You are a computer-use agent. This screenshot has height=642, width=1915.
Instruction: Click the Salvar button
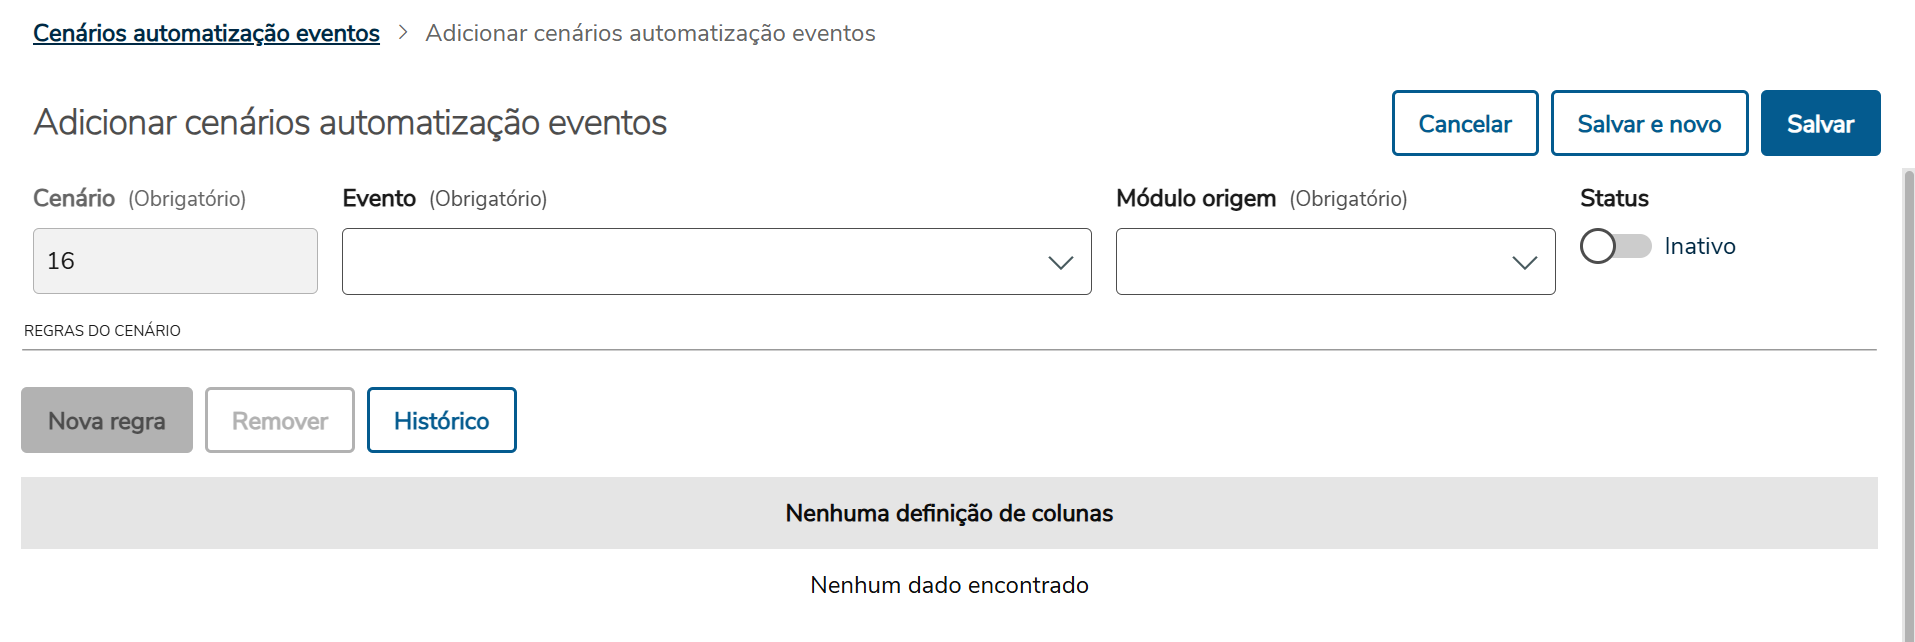[1820, 123]
